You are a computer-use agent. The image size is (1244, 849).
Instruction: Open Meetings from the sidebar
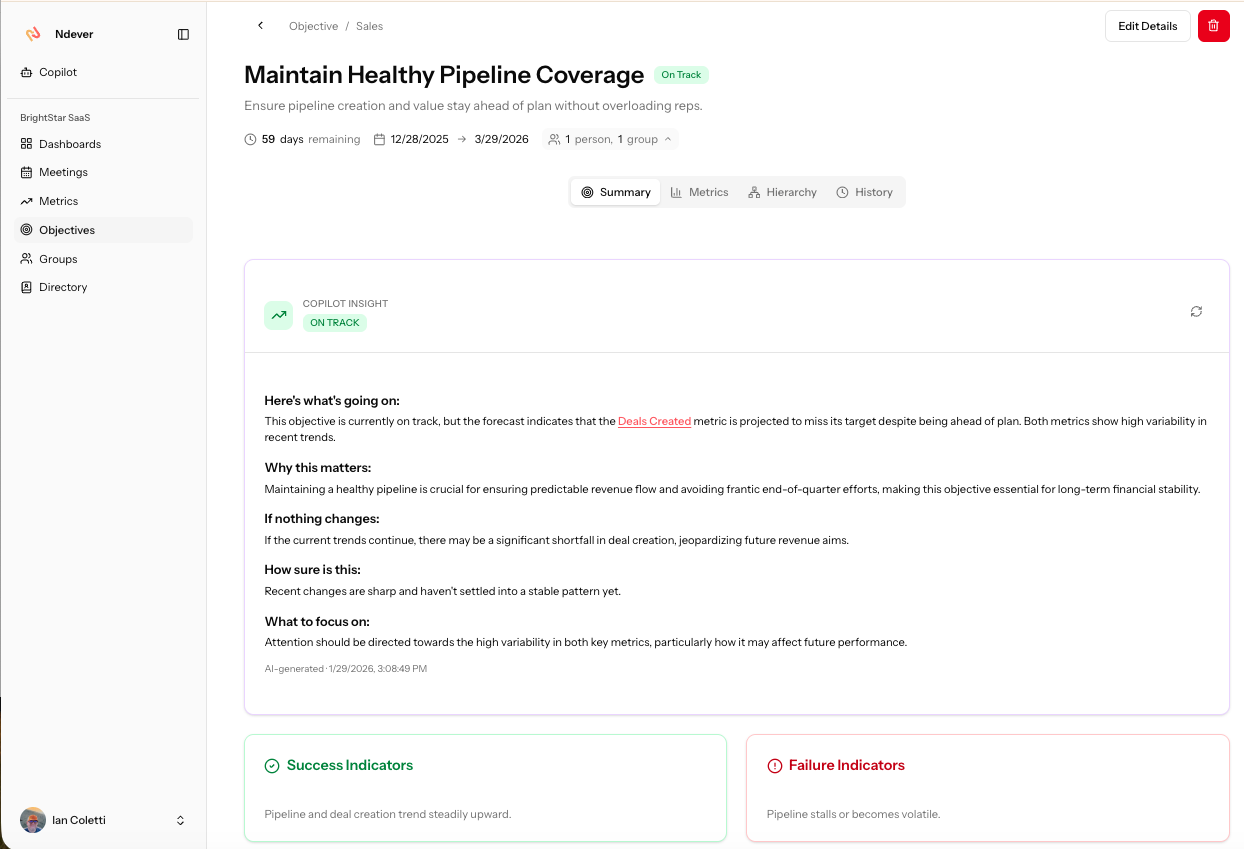(x=63, y=172)
